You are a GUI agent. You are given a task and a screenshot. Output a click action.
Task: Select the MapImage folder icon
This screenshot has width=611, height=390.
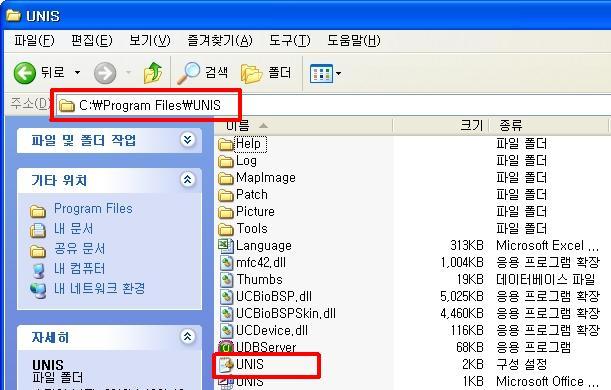tap(226, 178)
